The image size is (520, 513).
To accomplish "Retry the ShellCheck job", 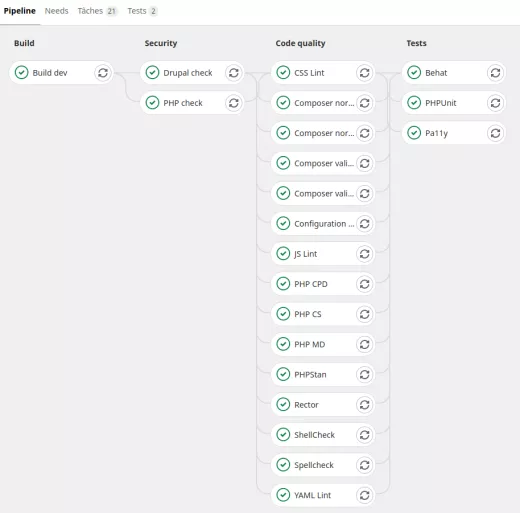I will [365, 435].
